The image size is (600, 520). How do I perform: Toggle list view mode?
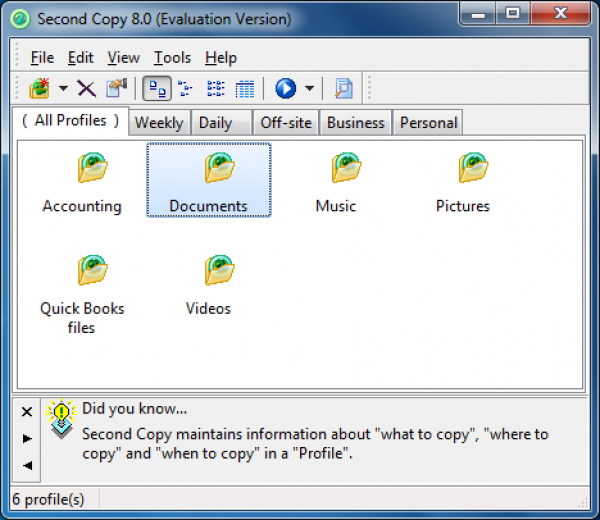tap(216, 88)
